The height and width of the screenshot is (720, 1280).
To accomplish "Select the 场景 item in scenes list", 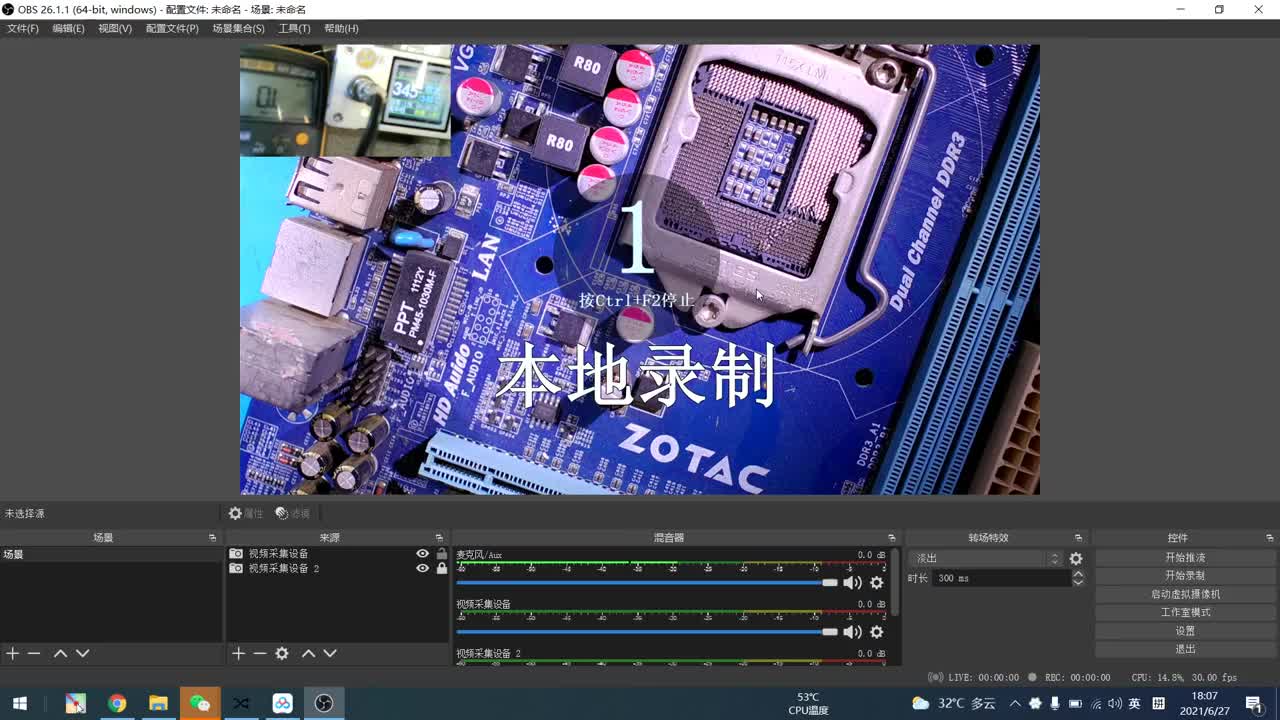I will click(110, 554).
